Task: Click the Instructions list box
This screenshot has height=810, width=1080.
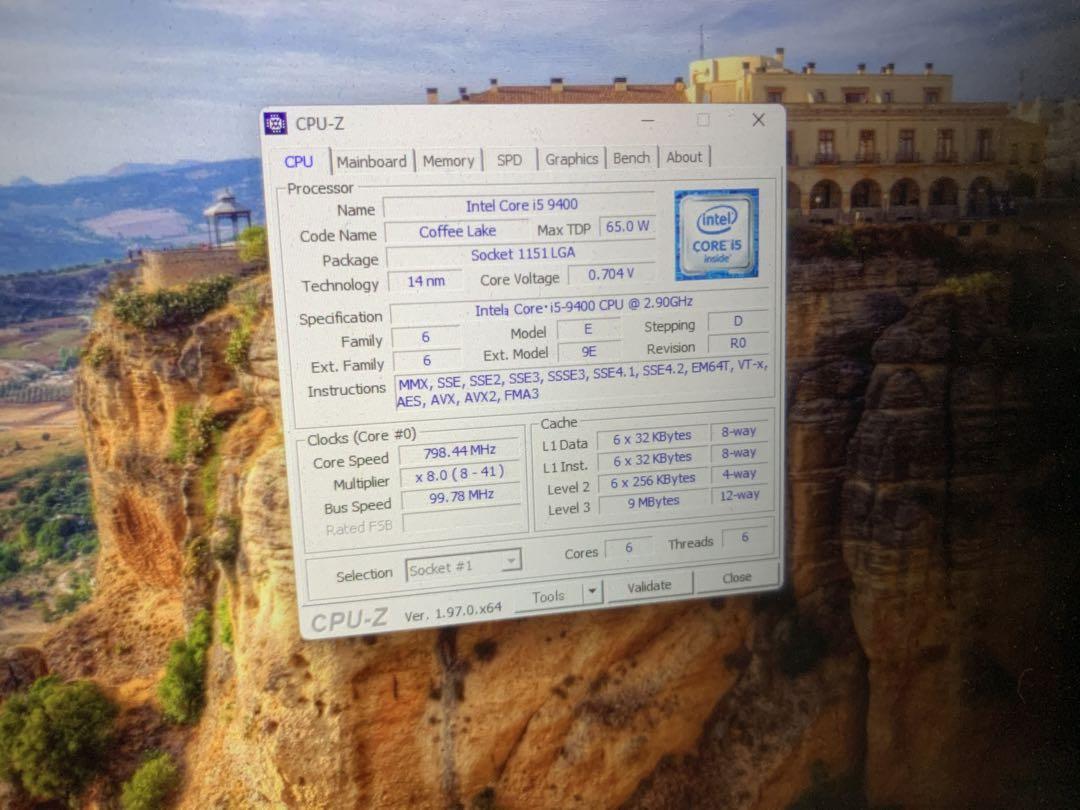Action: pyautogui.click(x=583, y=384)
